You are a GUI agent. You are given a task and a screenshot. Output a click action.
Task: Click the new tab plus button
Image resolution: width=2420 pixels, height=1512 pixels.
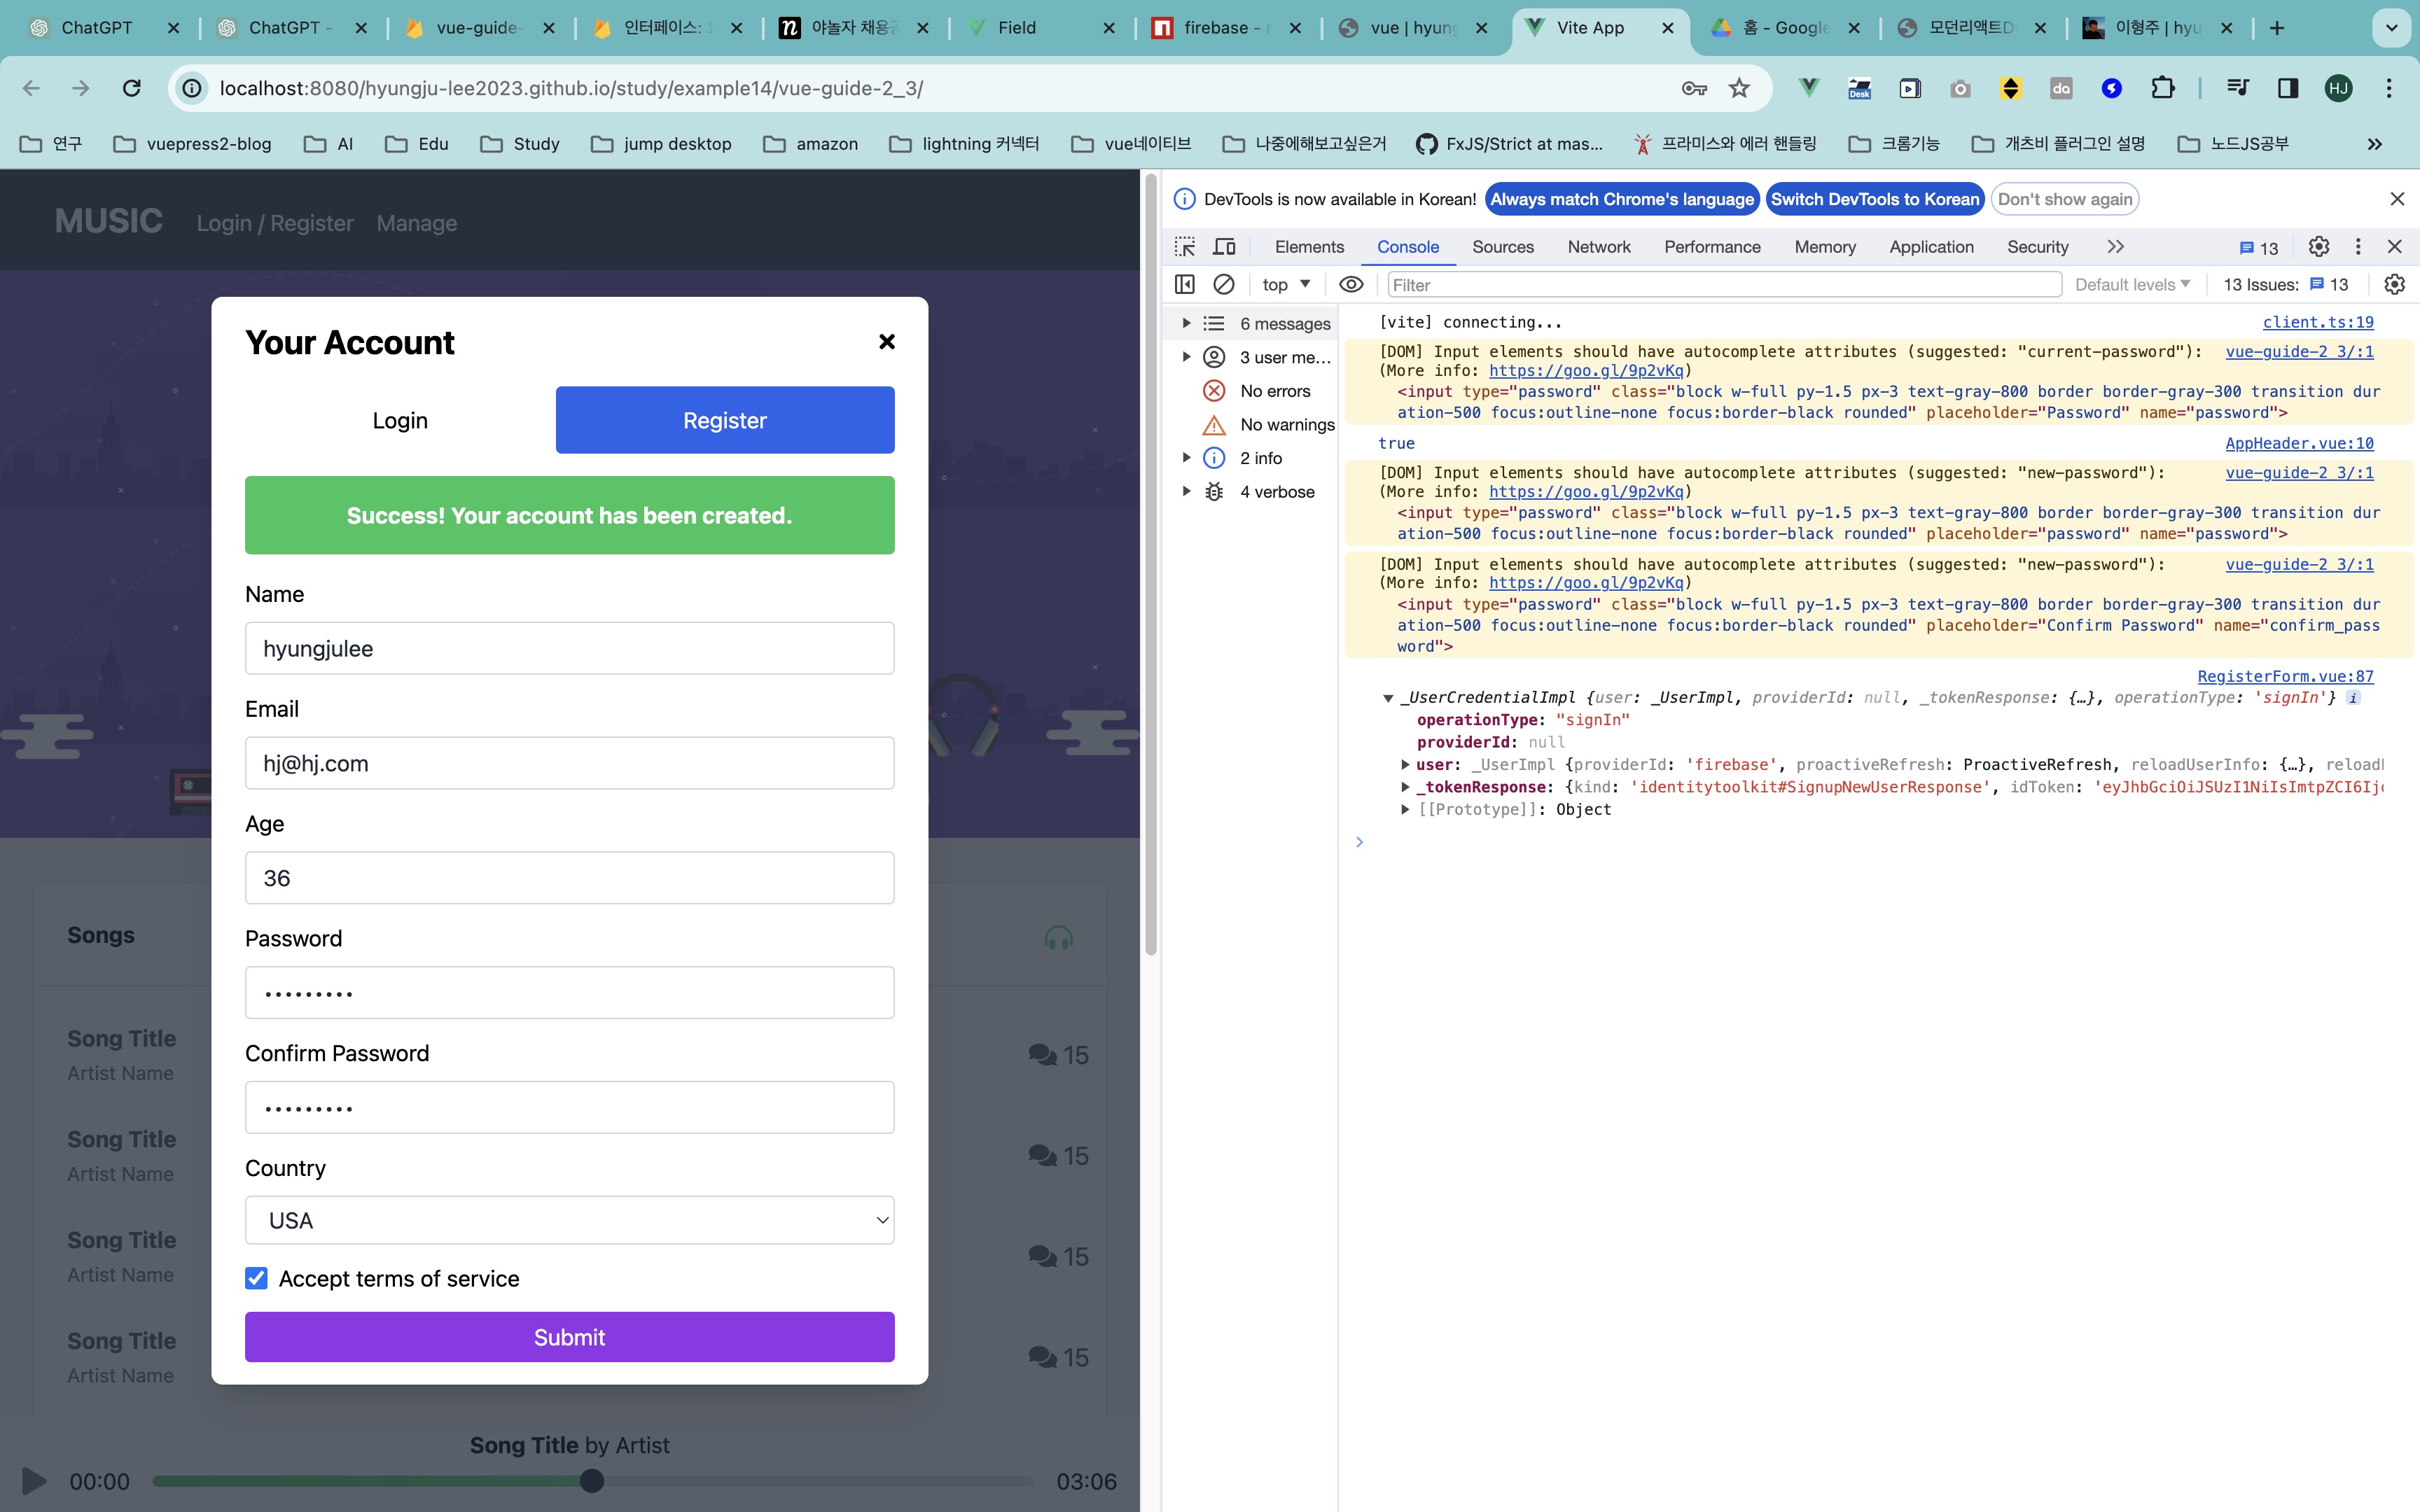pos(2277,28)
